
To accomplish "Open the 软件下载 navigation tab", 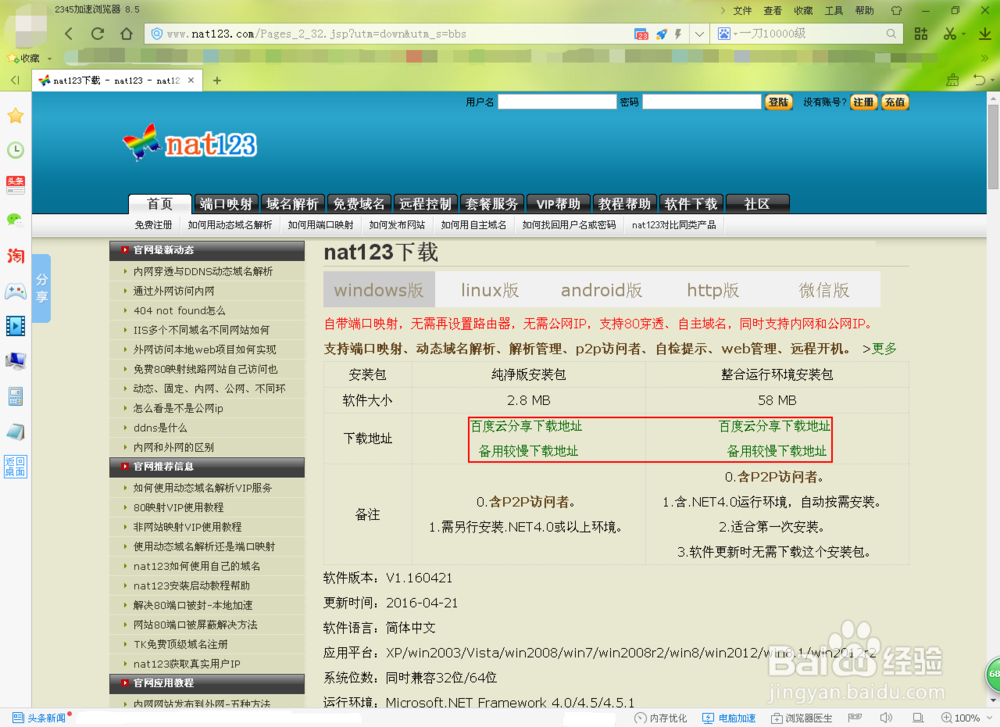I will 691,204.
